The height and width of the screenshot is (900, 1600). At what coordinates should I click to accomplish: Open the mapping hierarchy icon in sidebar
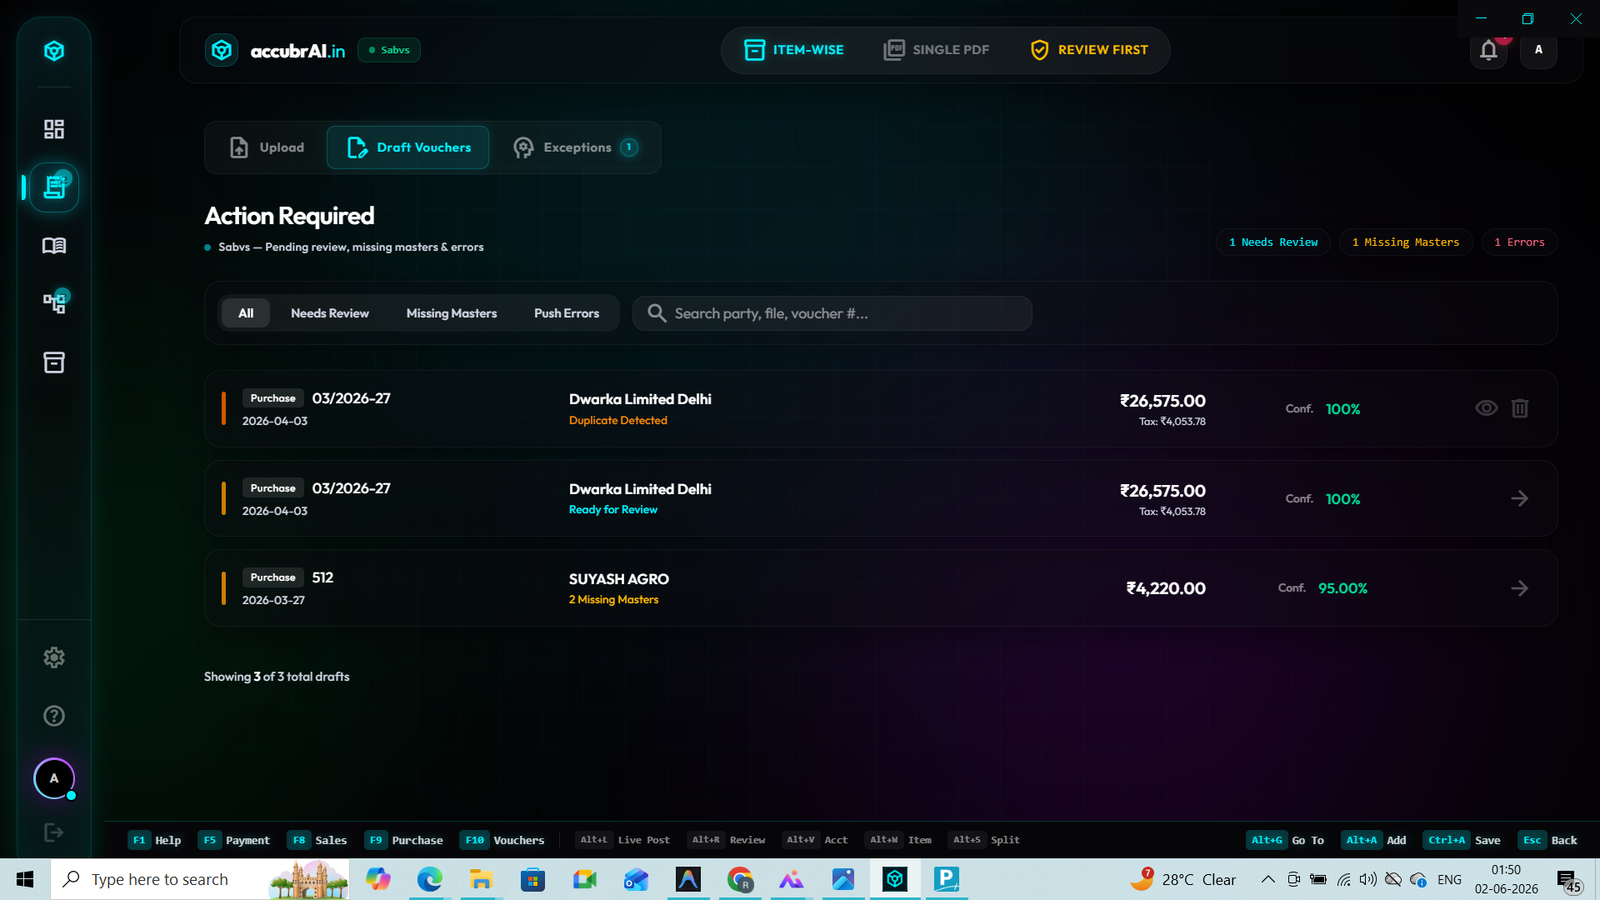click(x=54, y=303)
